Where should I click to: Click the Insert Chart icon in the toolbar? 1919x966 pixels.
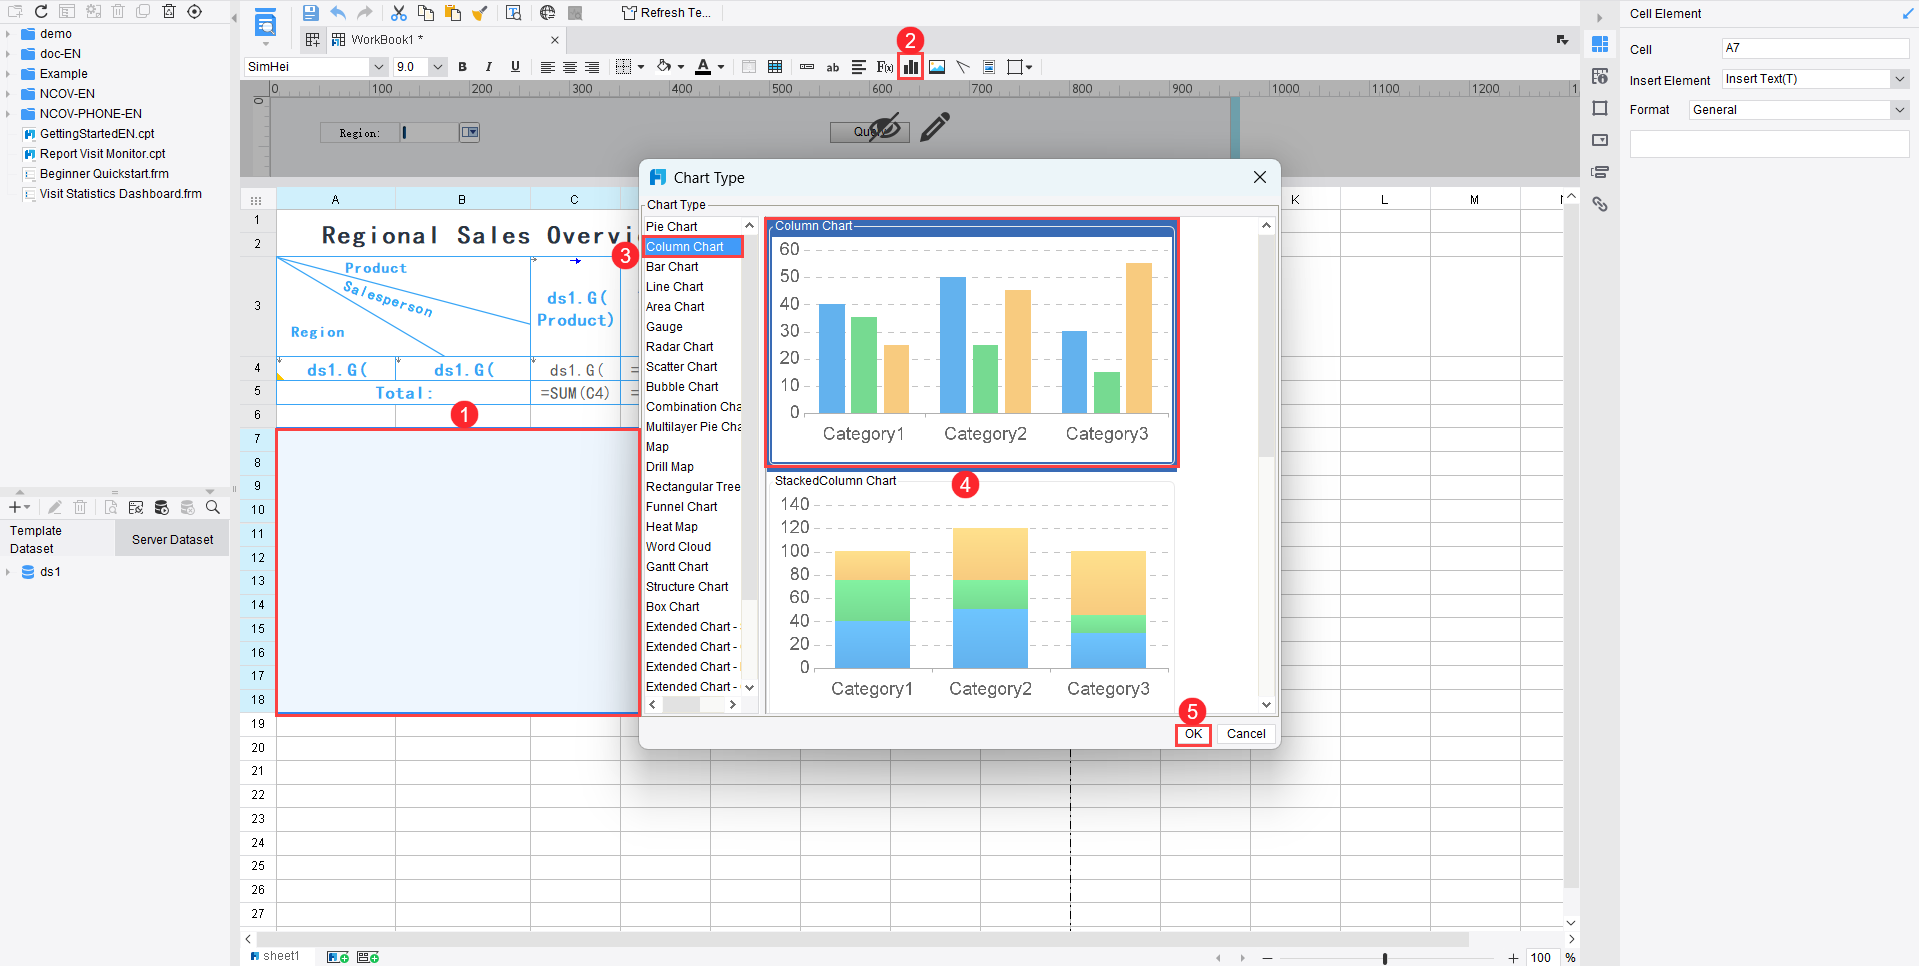(x=910, y=67)
